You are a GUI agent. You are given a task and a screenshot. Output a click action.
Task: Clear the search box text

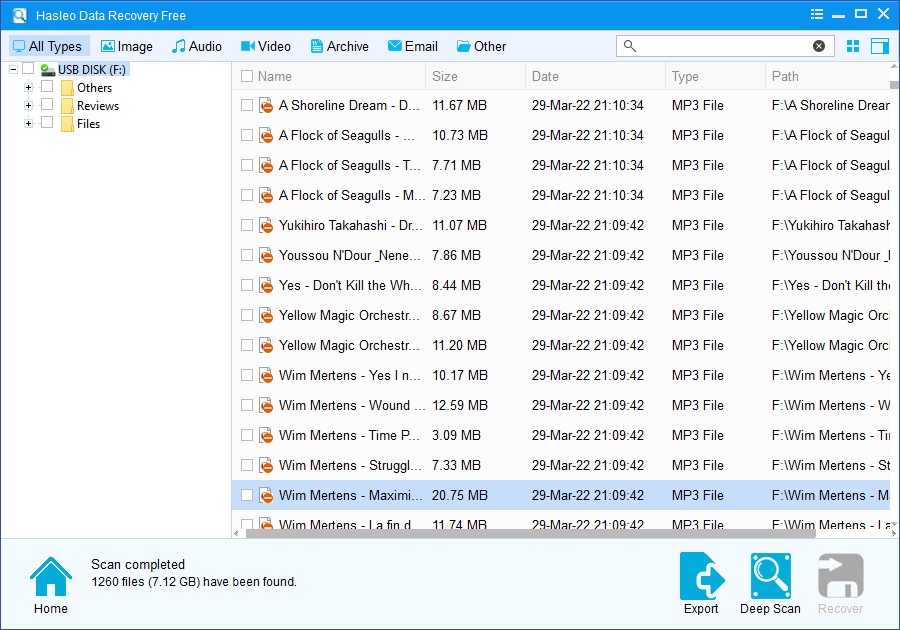[x=819, y=46]
